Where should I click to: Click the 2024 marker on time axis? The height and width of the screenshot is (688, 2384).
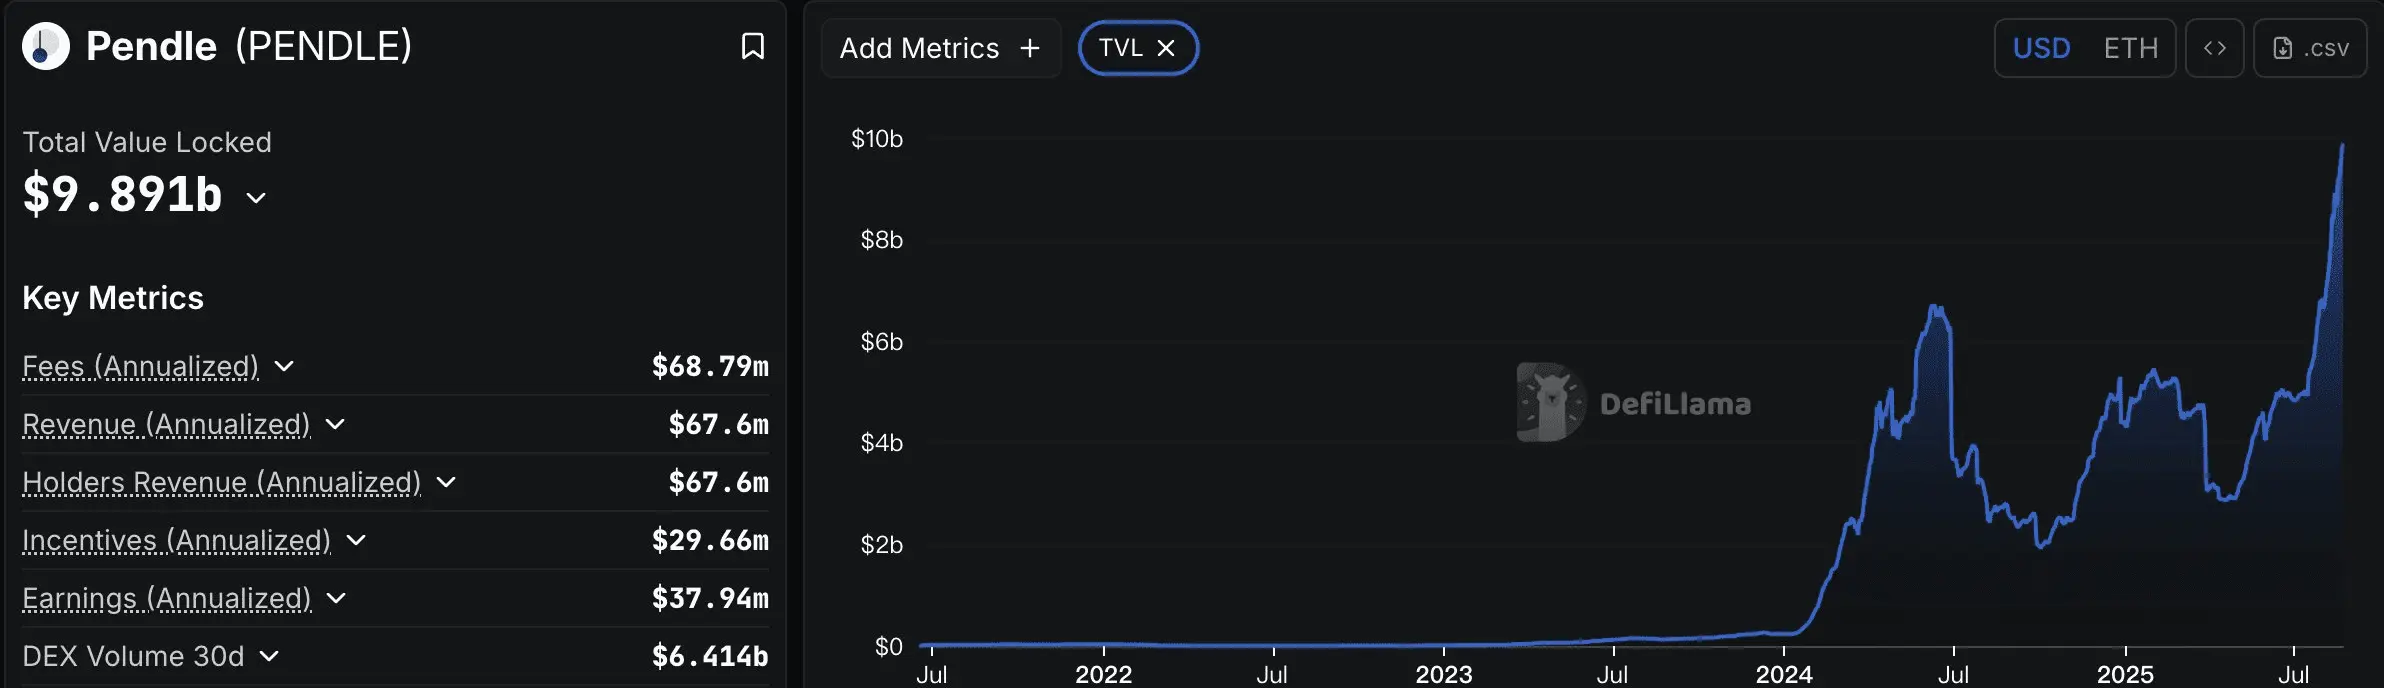pyautogui.click(x=1784, y=674)
